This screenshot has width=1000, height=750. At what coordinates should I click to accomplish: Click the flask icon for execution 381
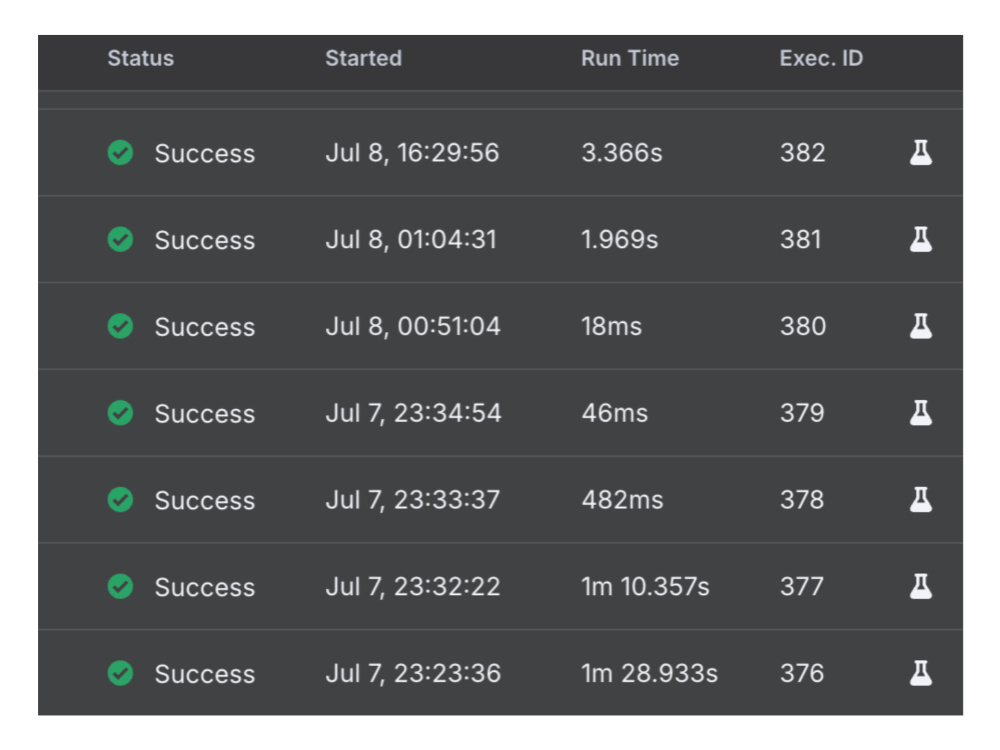coord(920,240)
